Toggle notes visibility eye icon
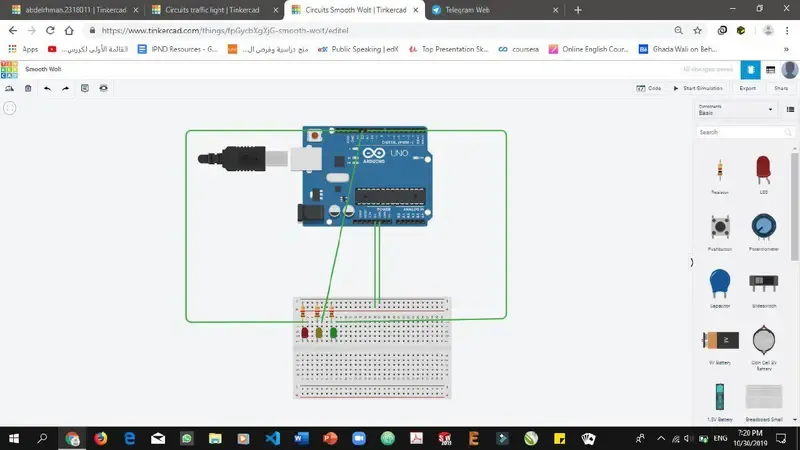Viewport: 800px width, 450px height. (103, 88)
